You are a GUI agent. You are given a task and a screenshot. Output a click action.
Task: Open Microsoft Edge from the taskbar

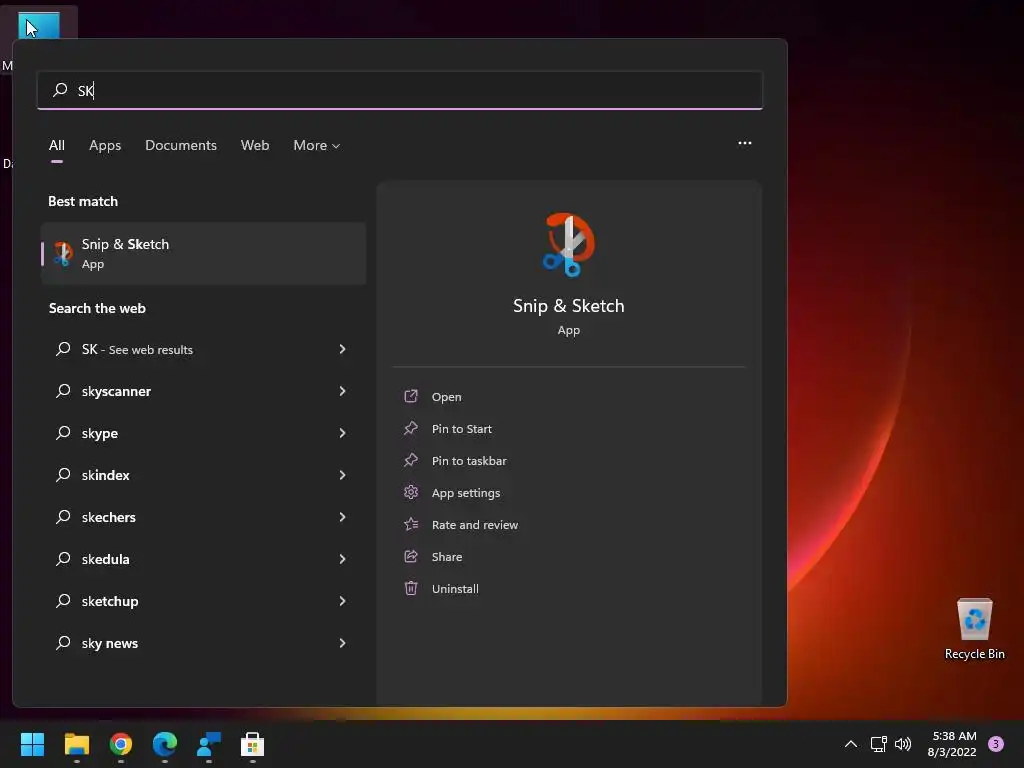click(165, 744)
